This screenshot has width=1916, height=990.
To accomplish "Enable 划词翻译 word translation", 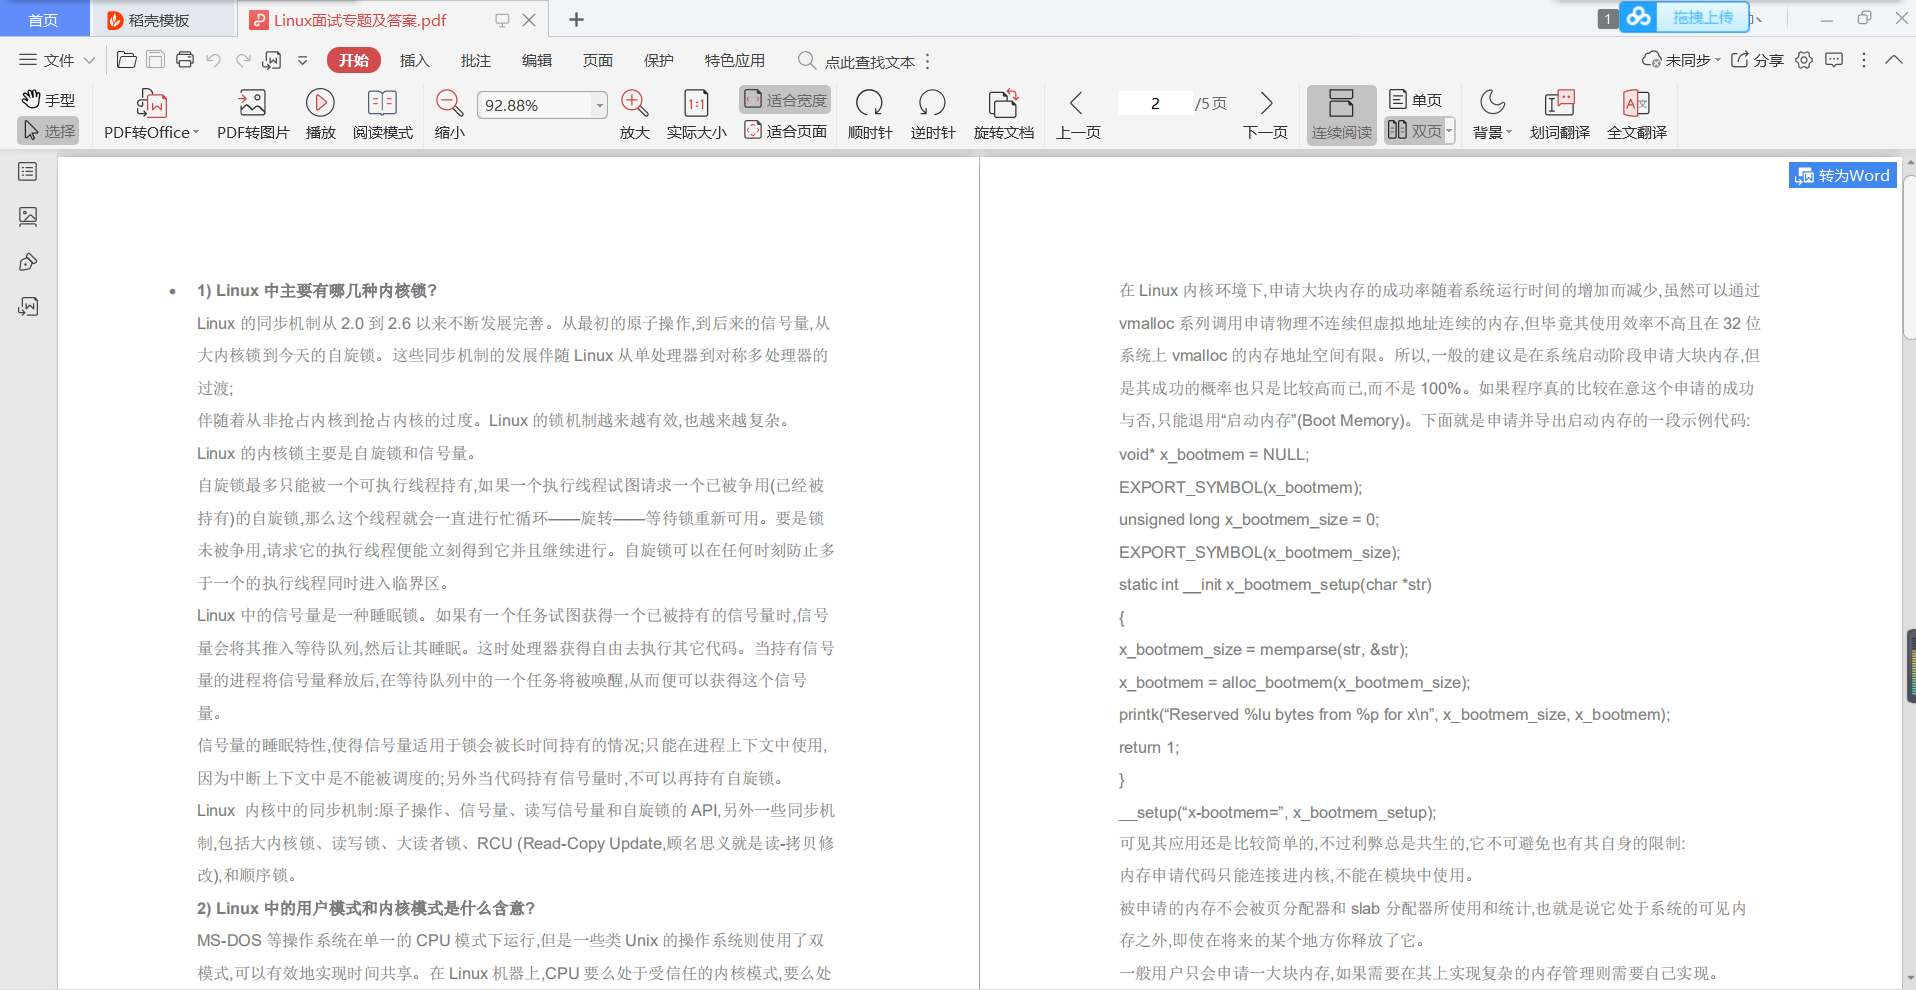I will point(1560,115).
